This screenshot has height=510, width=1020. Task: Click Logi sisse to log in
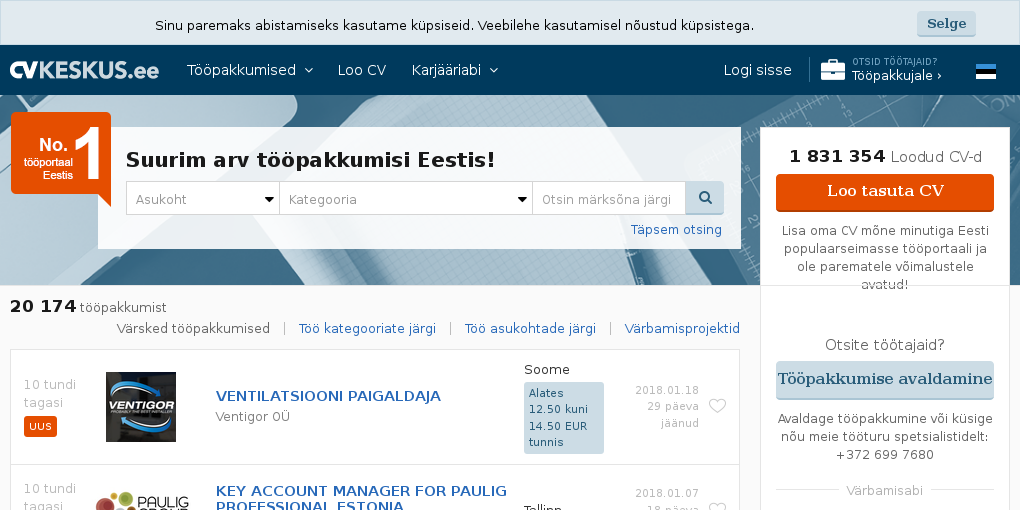(757, 70)
